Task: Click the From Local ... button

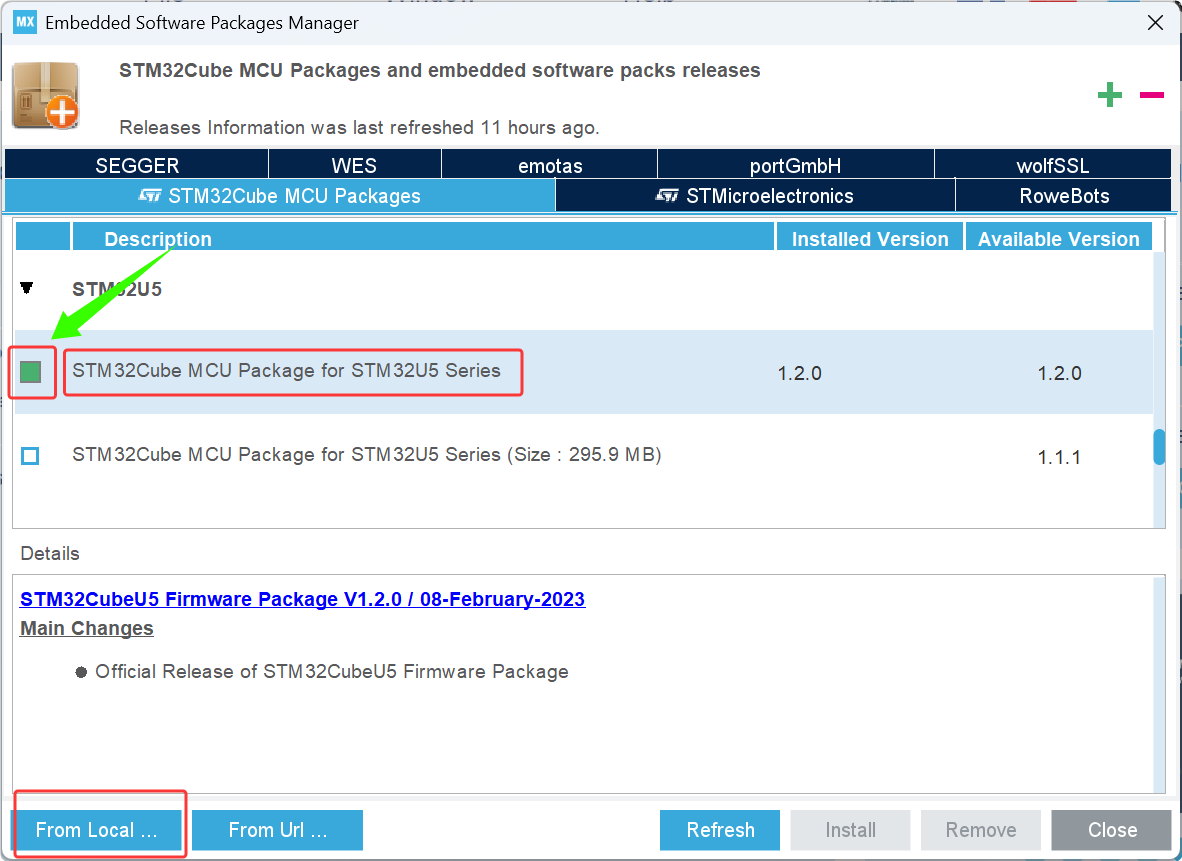Action: coord(96,830)
